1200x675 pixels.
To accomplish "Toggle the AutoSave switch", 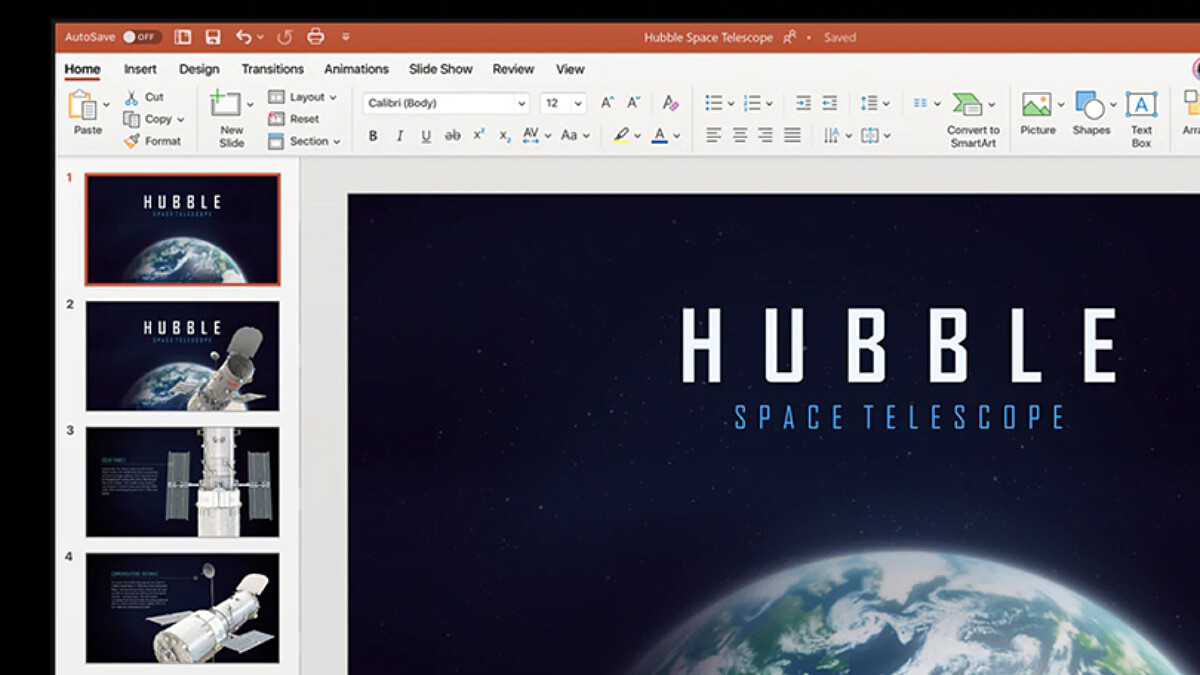I will coord(141,37).
